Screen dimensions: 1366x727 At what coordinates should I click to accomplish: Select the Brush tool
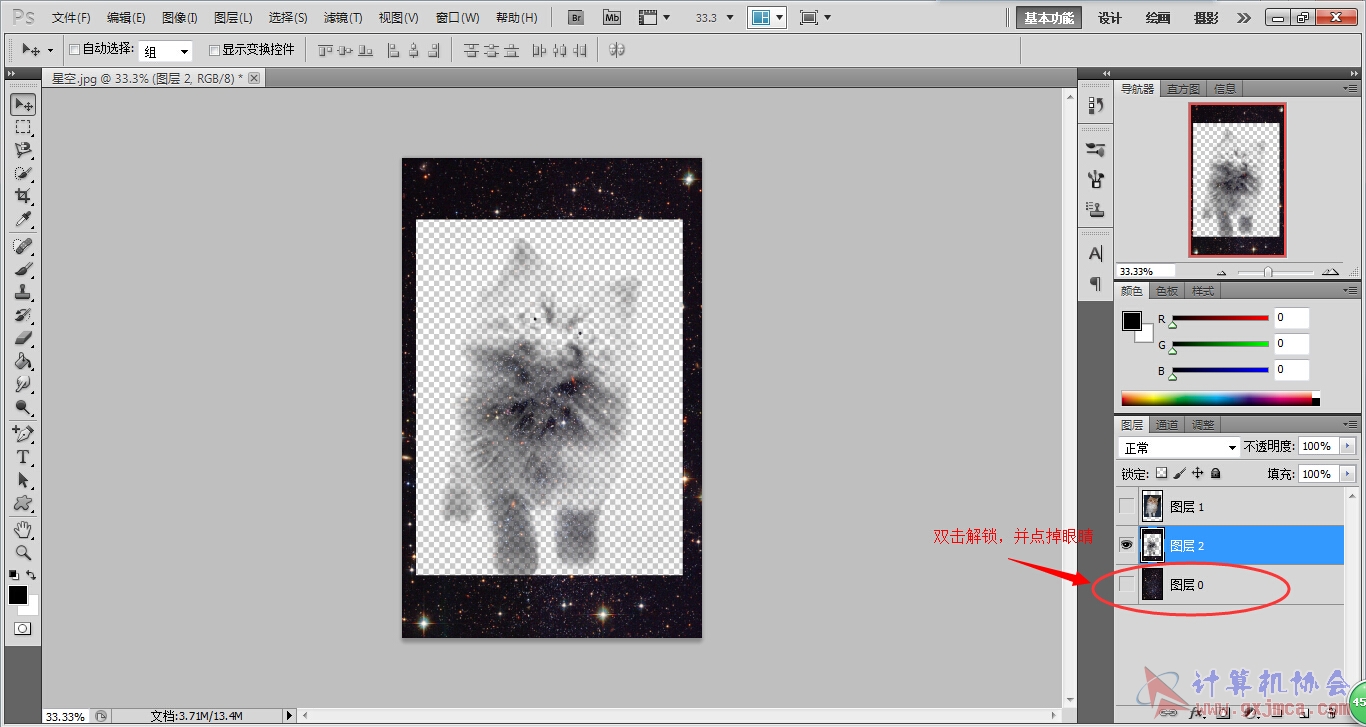click(23, 269)
